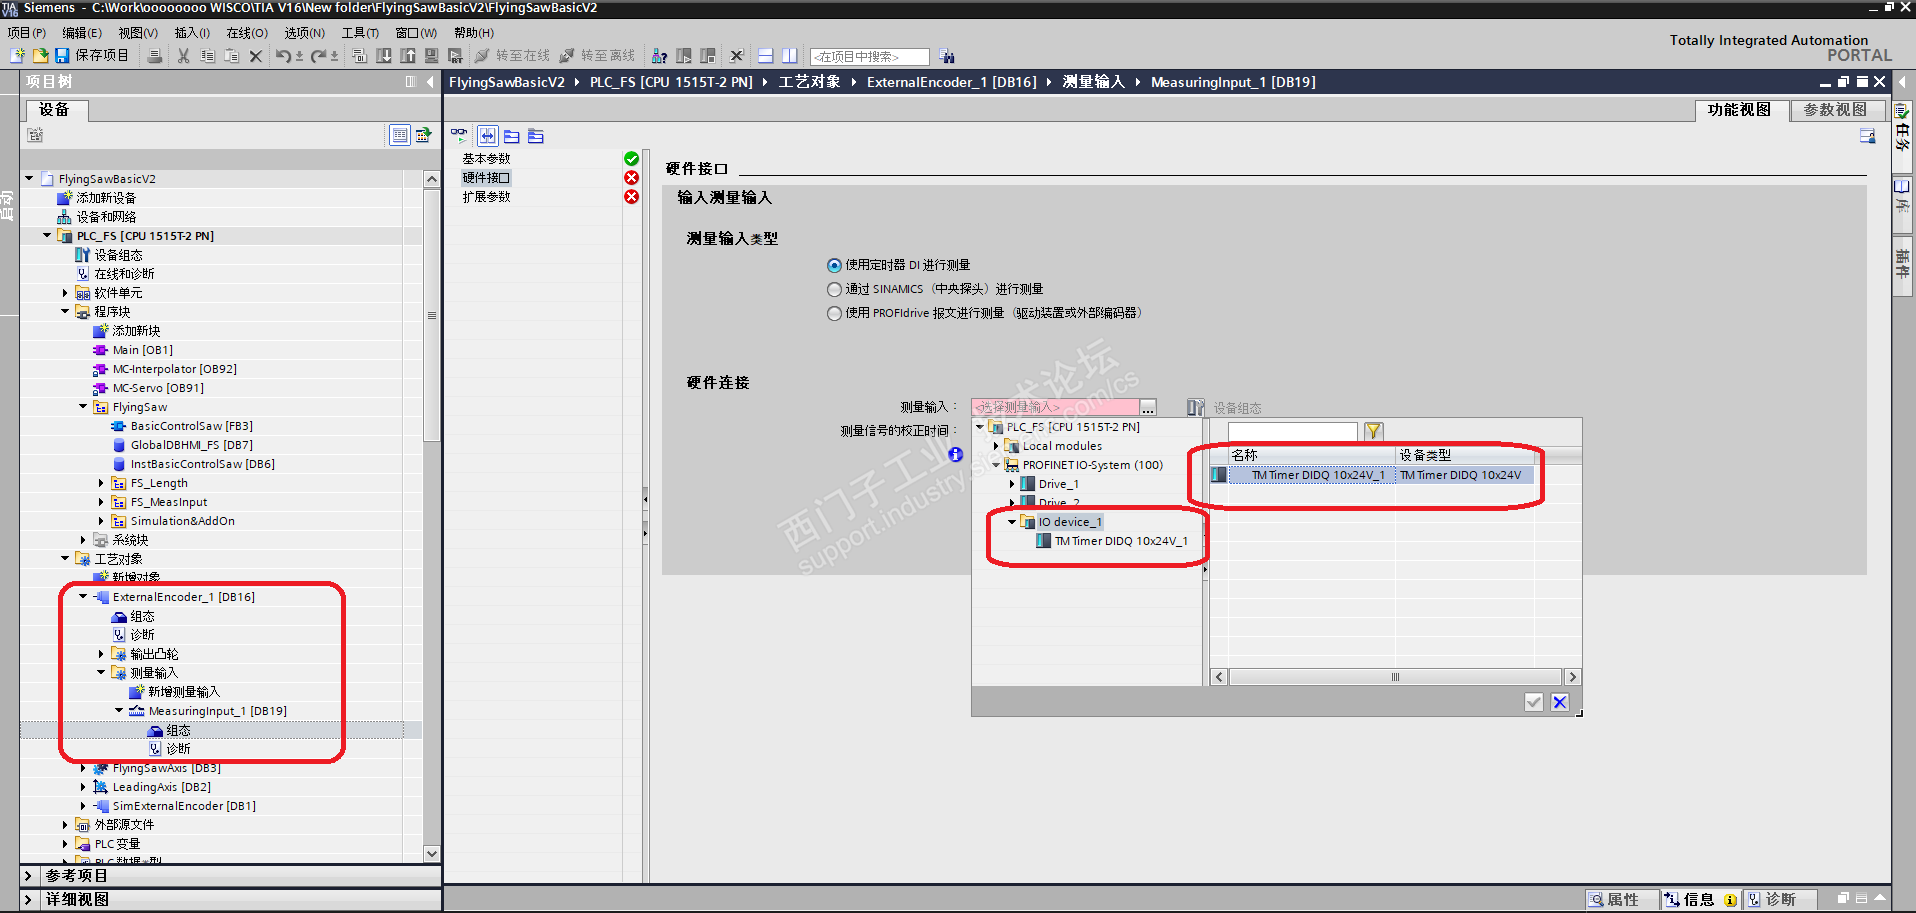Click 转至离线 go offline button
This screenshot has height=913, width=1916.
point(597,56)
